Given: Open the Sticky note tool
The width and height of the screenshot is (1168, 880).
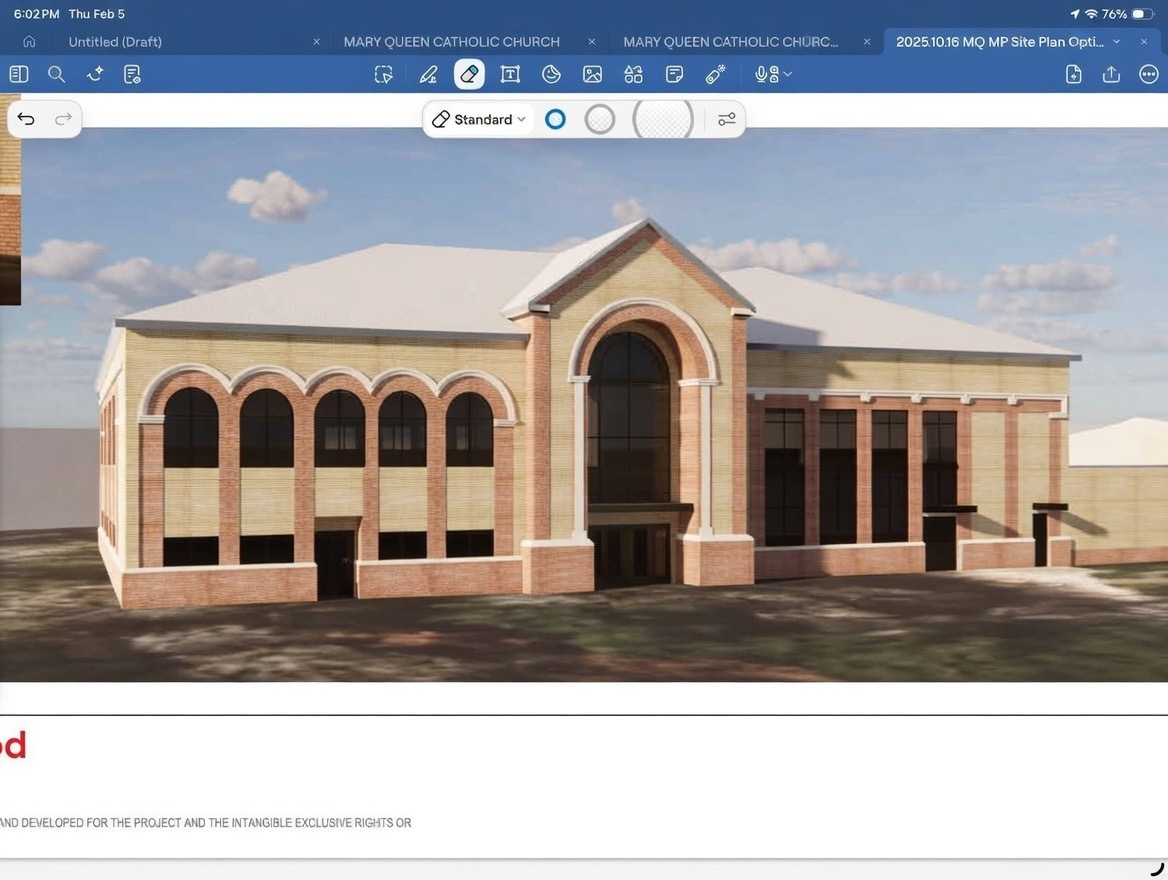Looking at the screenshot, I should coord(674,74).
